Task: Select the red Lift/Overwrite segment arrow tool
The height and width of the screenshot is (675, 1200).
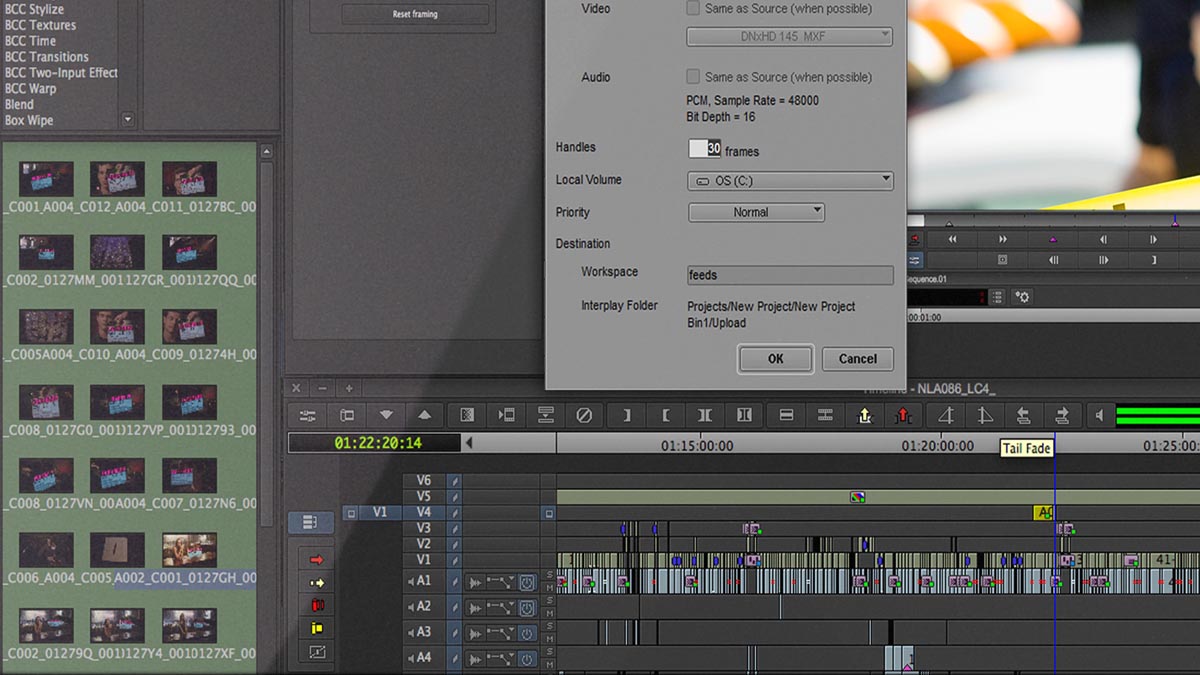Action: point(317,560)
